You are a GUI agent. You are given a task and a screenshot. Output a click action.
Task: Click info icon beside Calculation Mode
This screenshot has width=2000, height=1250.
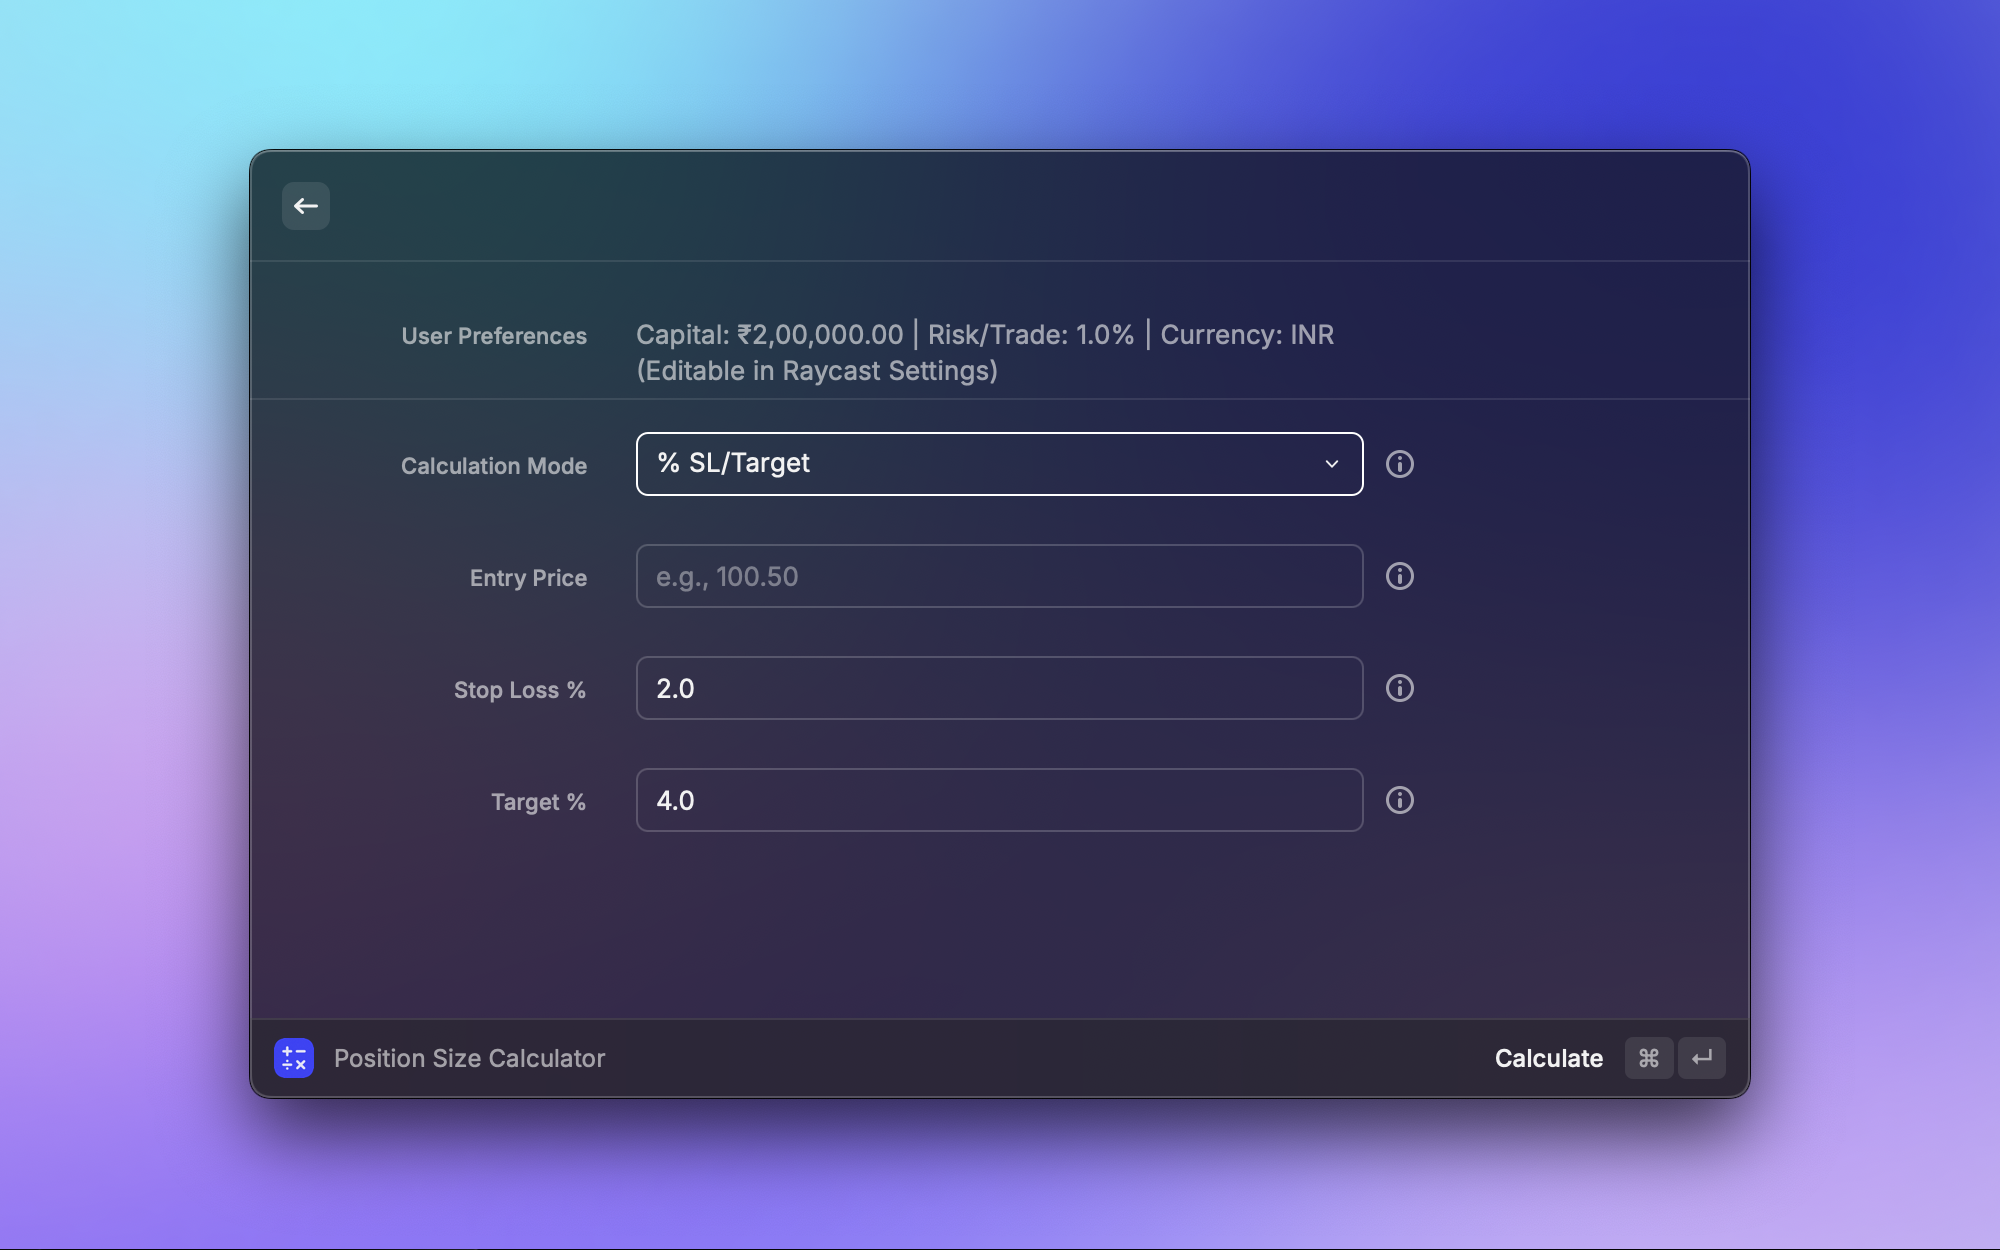point(1399,464)
